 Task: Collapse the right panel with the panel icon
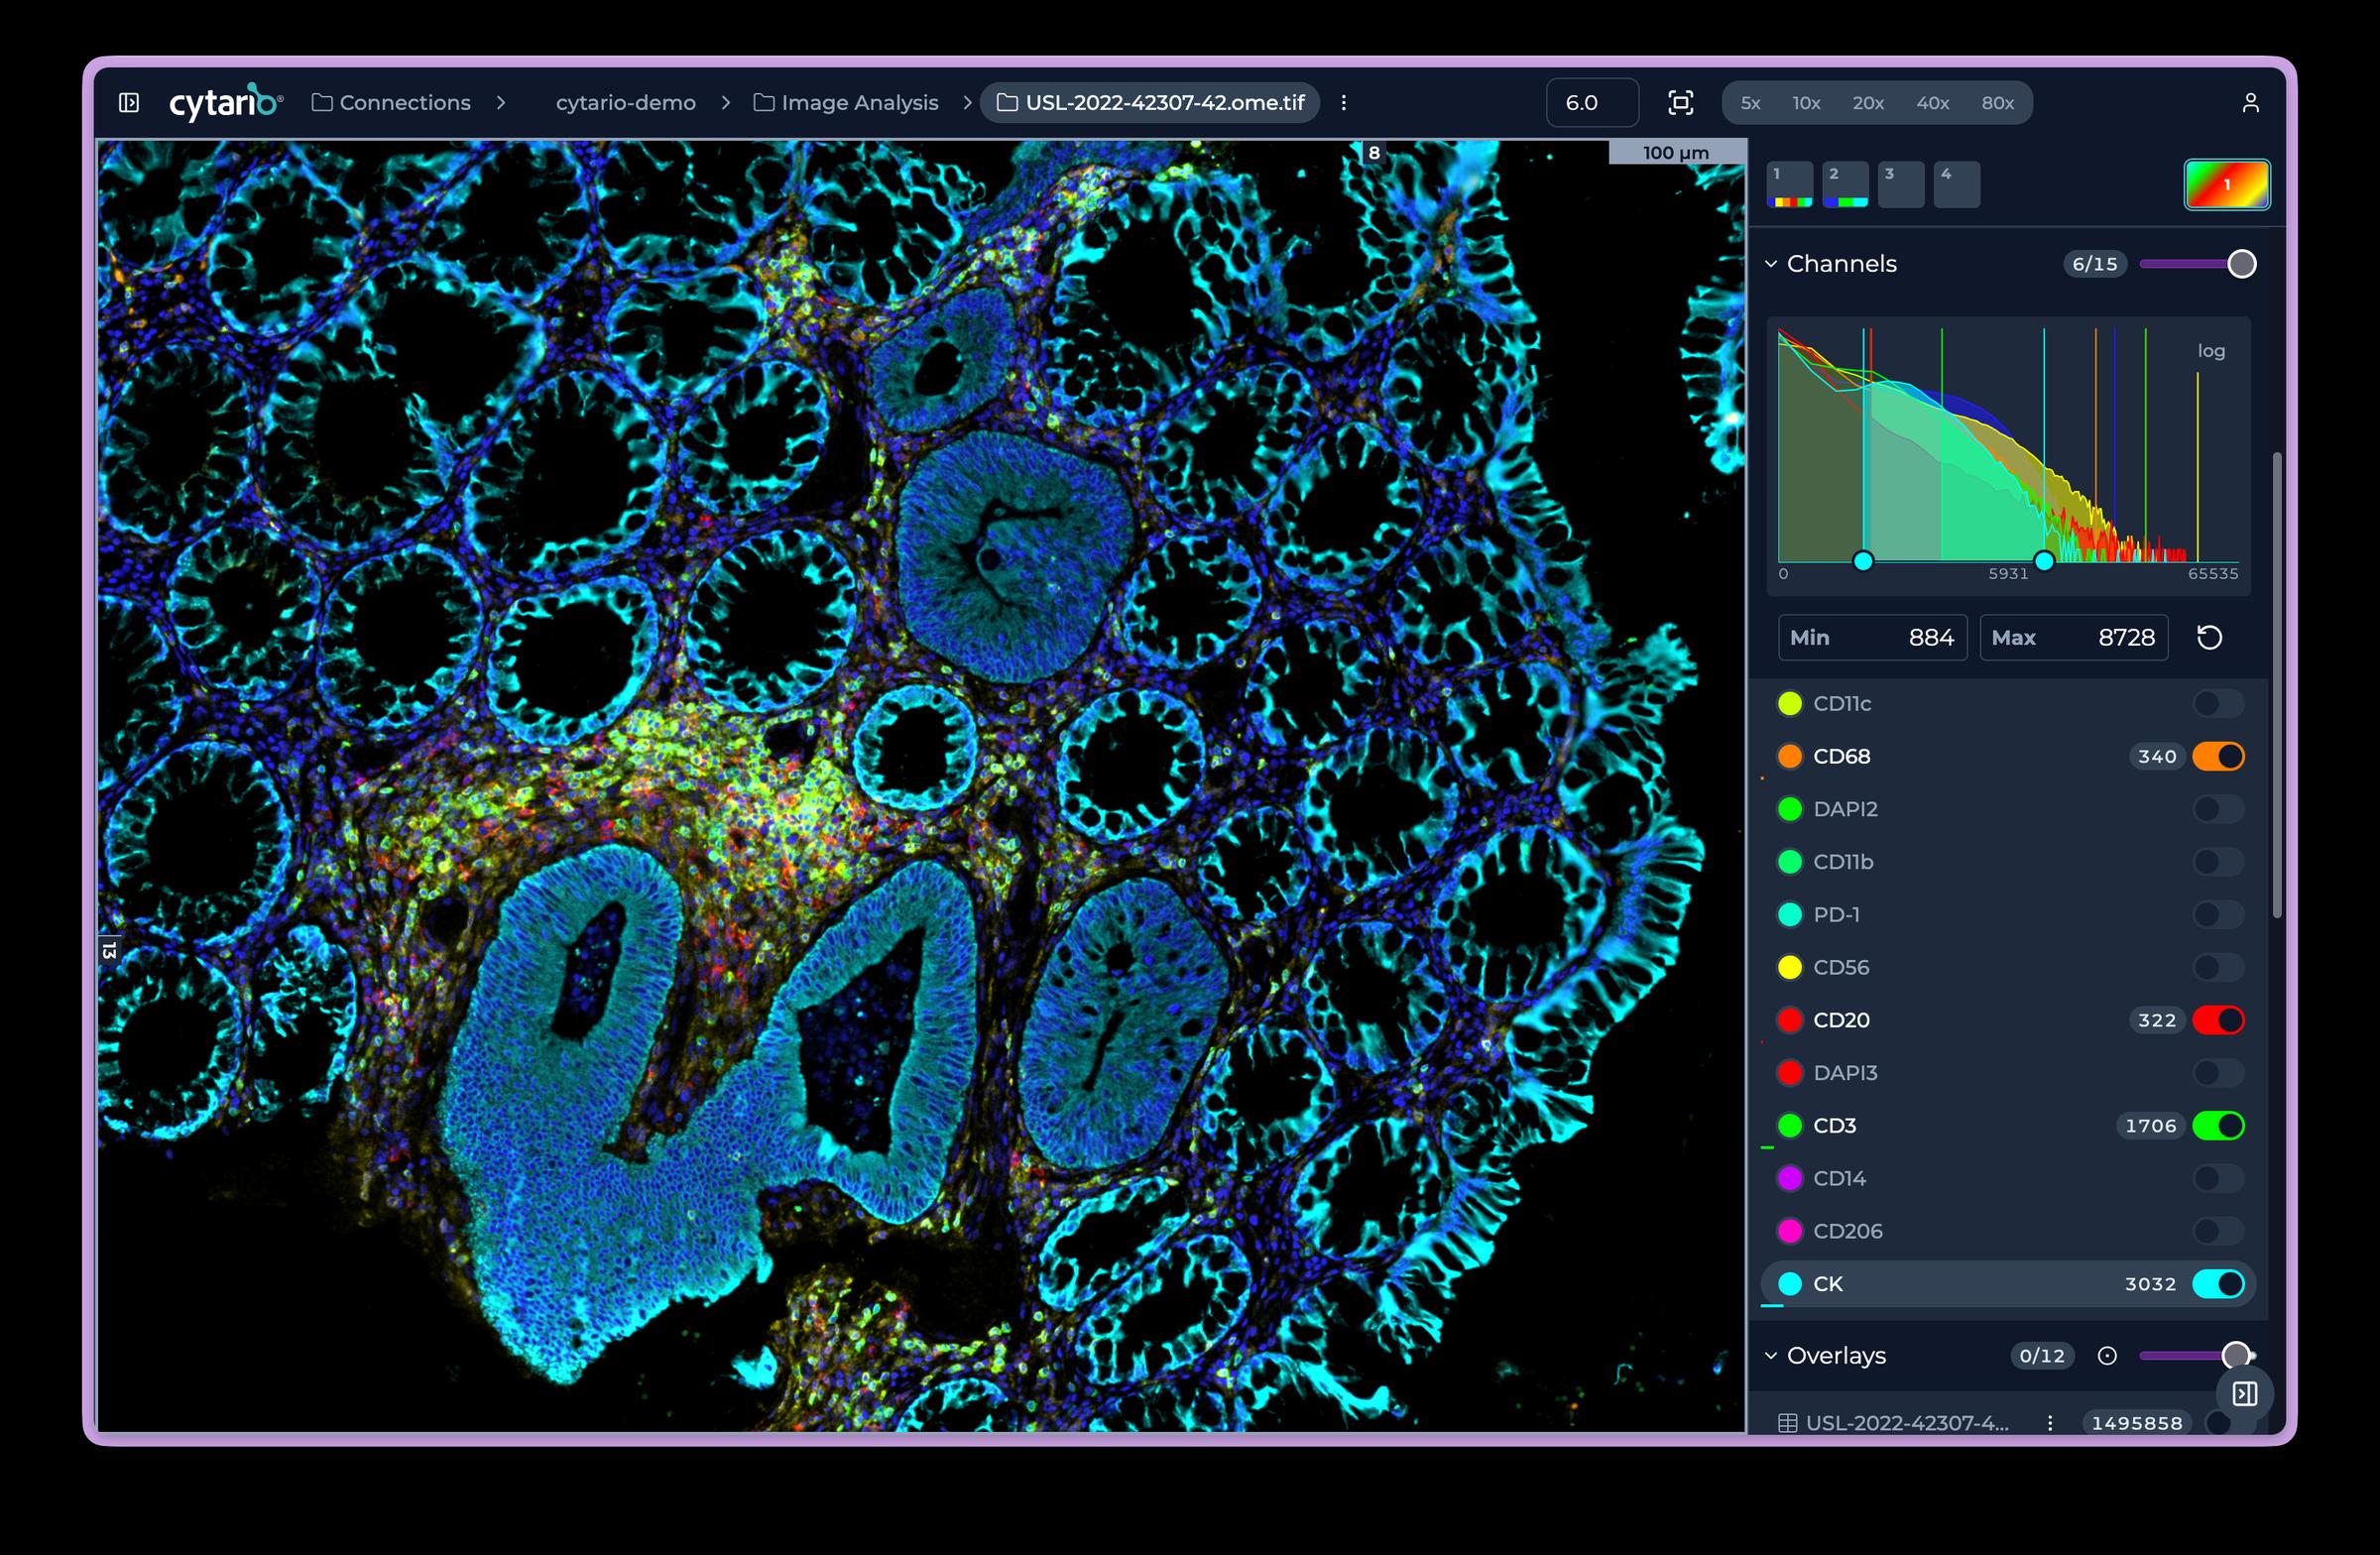tap(2245, 1394)
